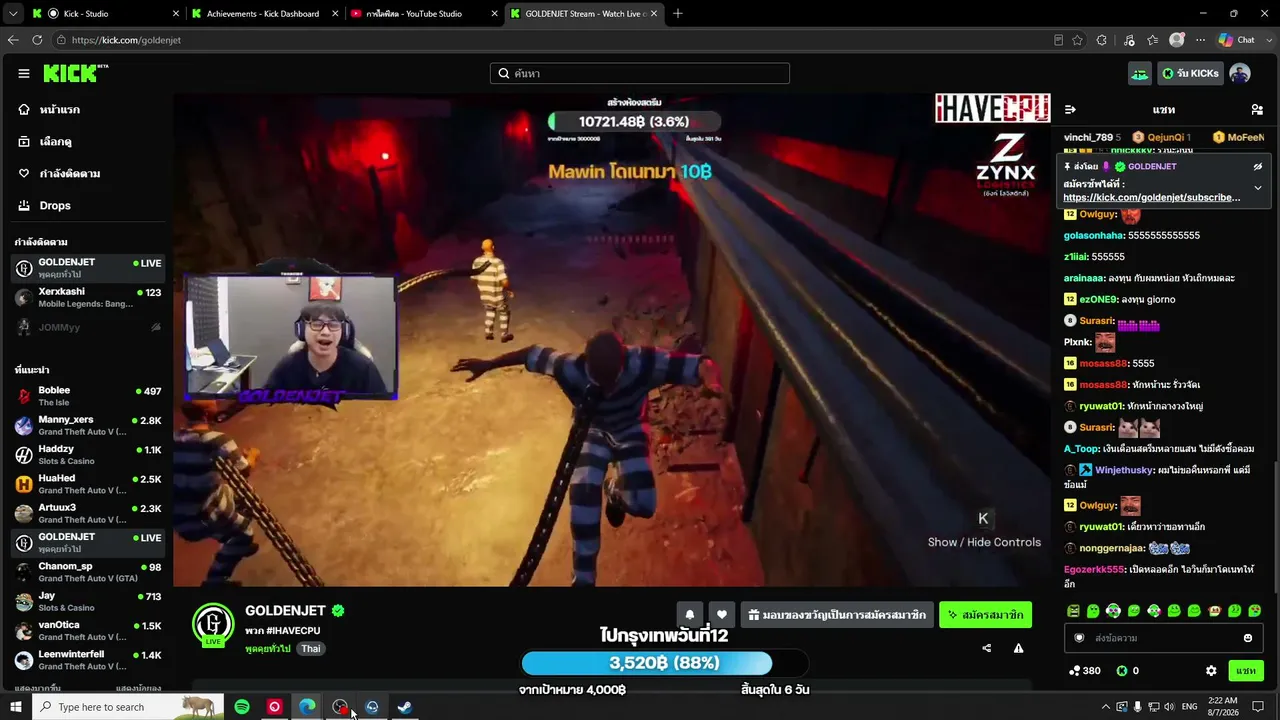The height and width of the screenshot is (720, 1280).
Task: Open the browser media control icon
Action: pos(1129,40)
